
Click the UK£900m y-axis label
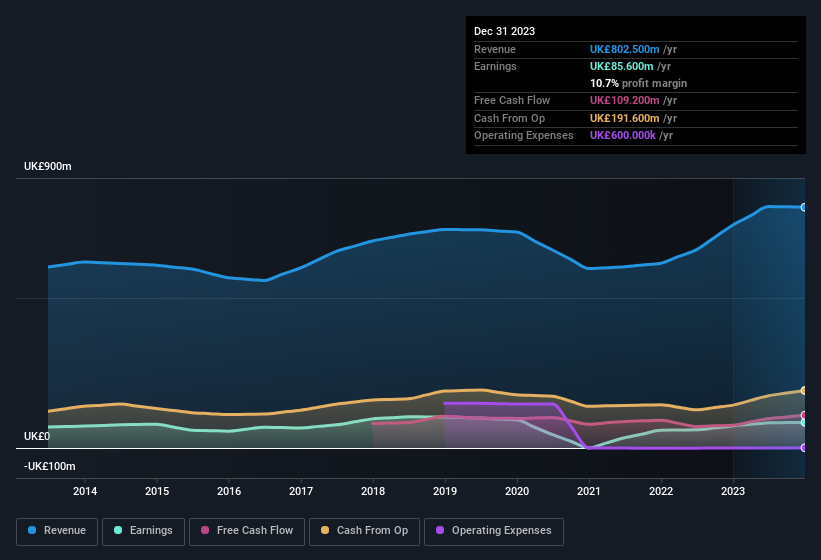click(x=48, y=166)
